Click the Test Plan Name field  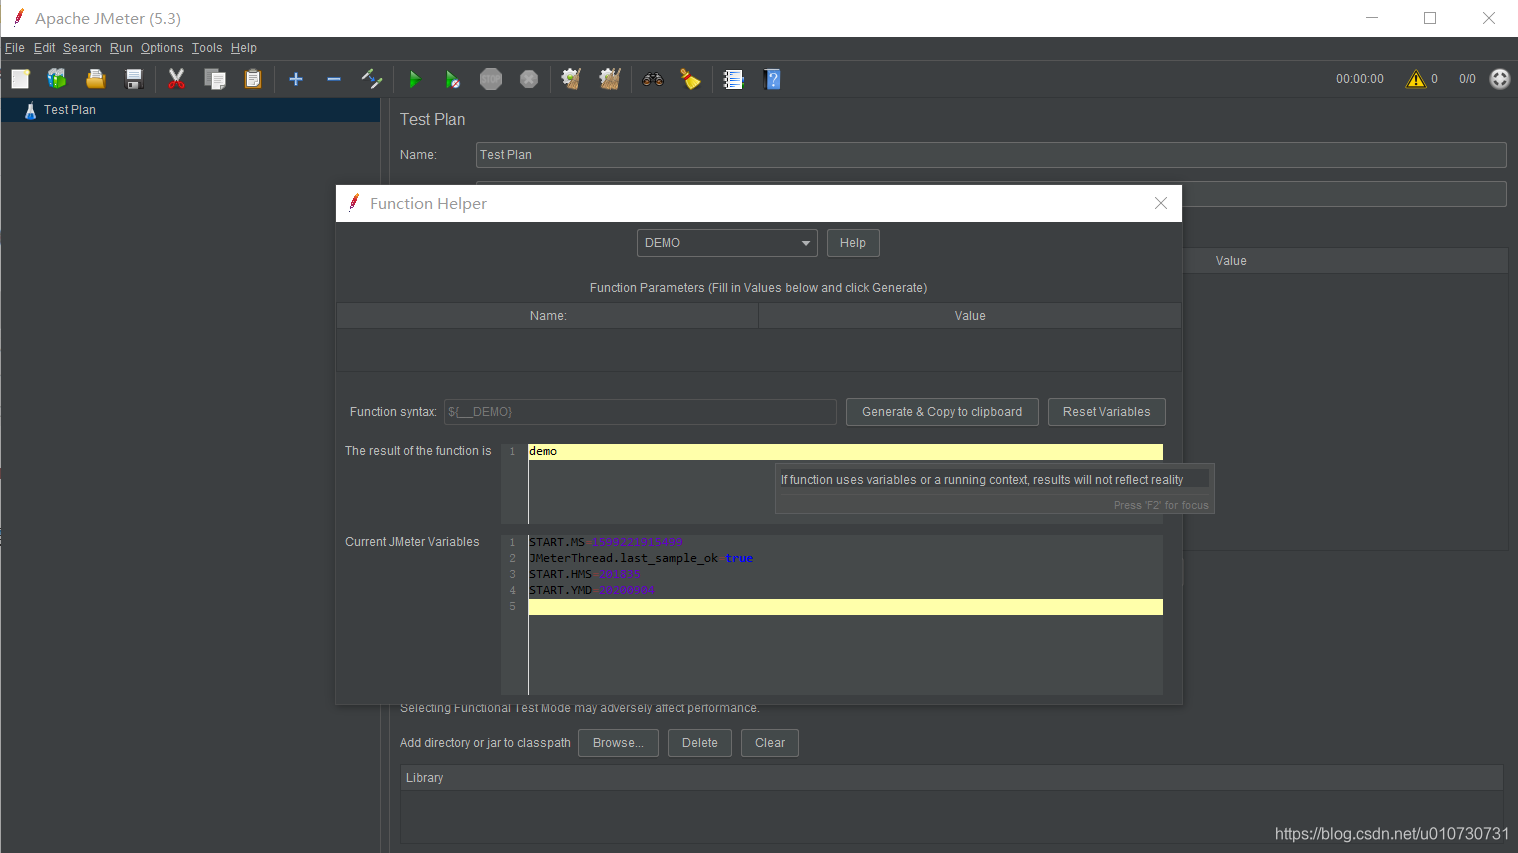(x=991, y=155)
